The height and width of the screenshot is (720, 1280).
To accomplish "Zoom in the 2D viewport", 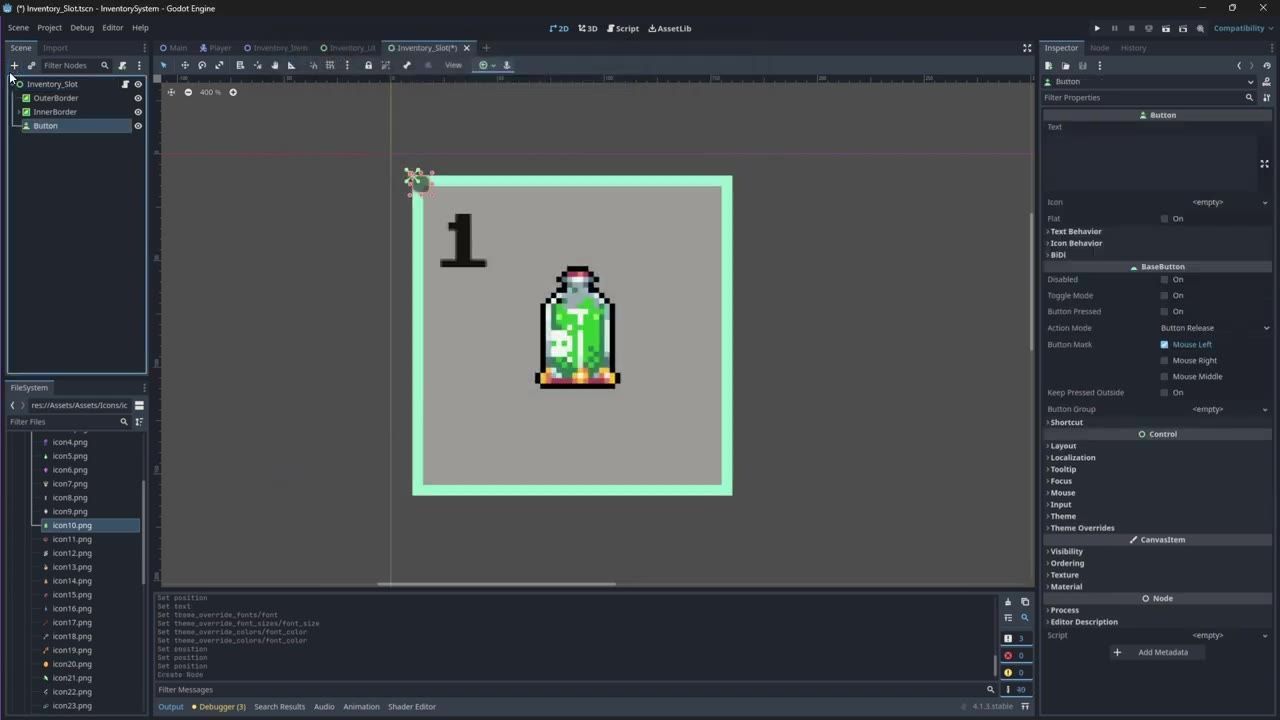I will 233,92.
